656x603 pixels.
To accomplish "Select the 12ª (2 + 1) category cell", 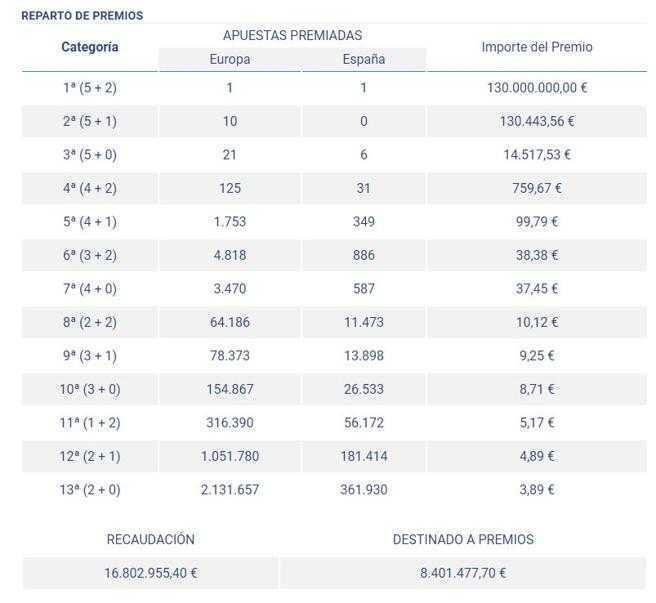I will point(90,456).
